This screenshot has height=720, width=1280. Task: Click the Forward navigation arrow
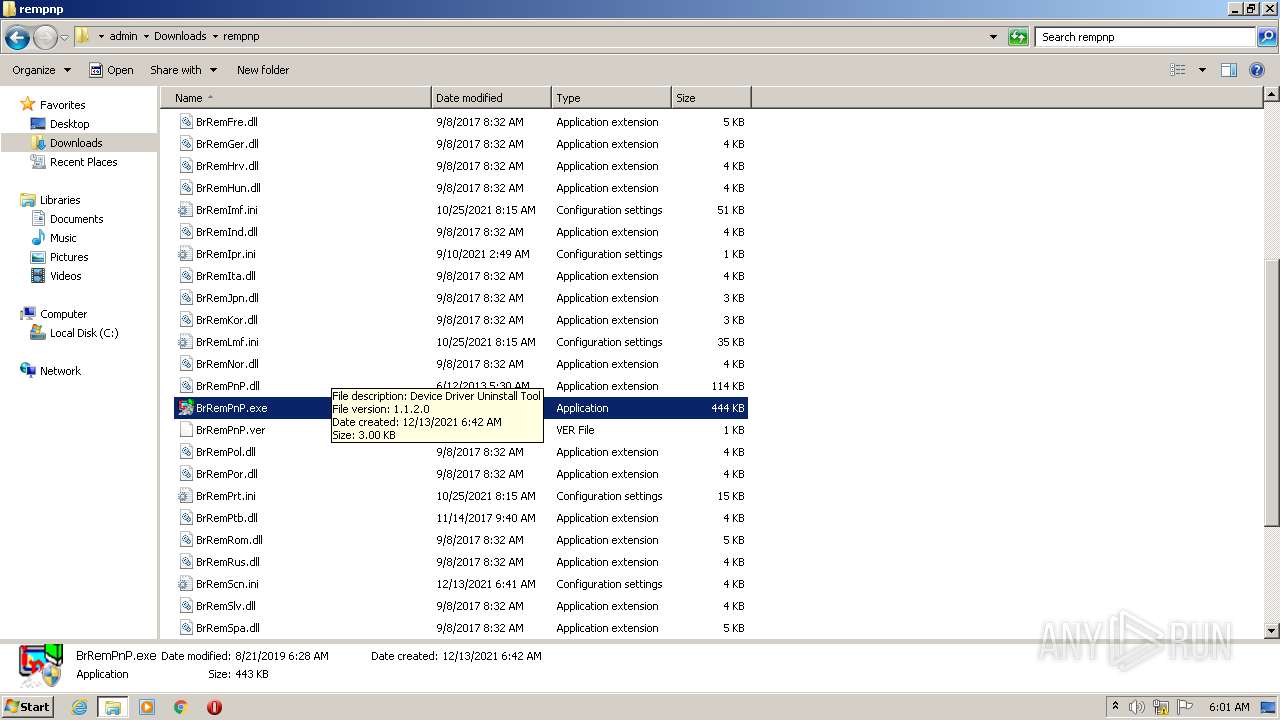[x=45, y=38]
